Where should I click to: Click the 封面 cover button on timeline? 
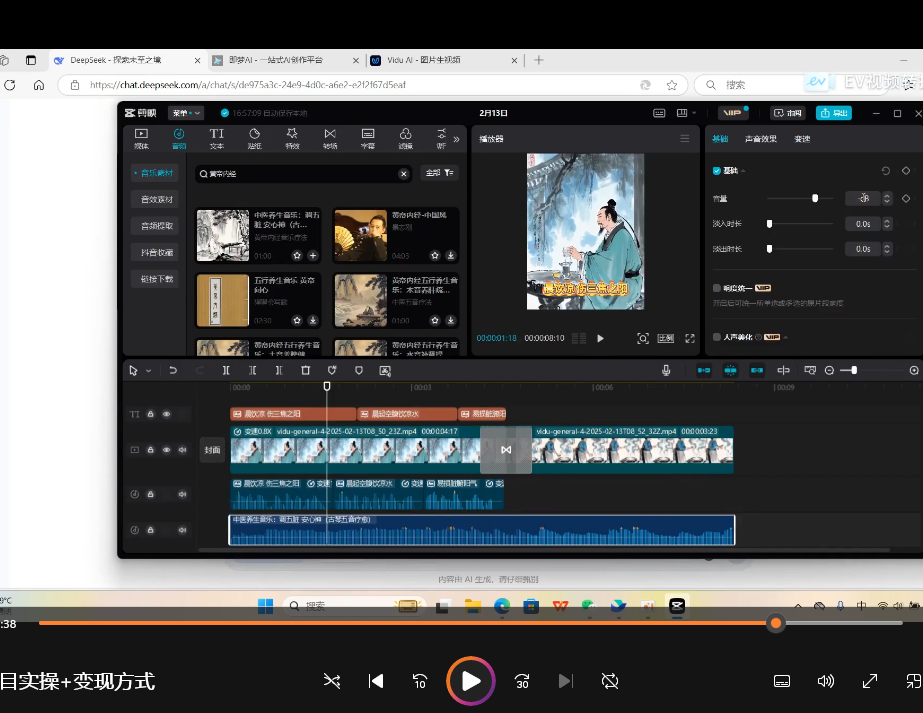pos(212,450)
